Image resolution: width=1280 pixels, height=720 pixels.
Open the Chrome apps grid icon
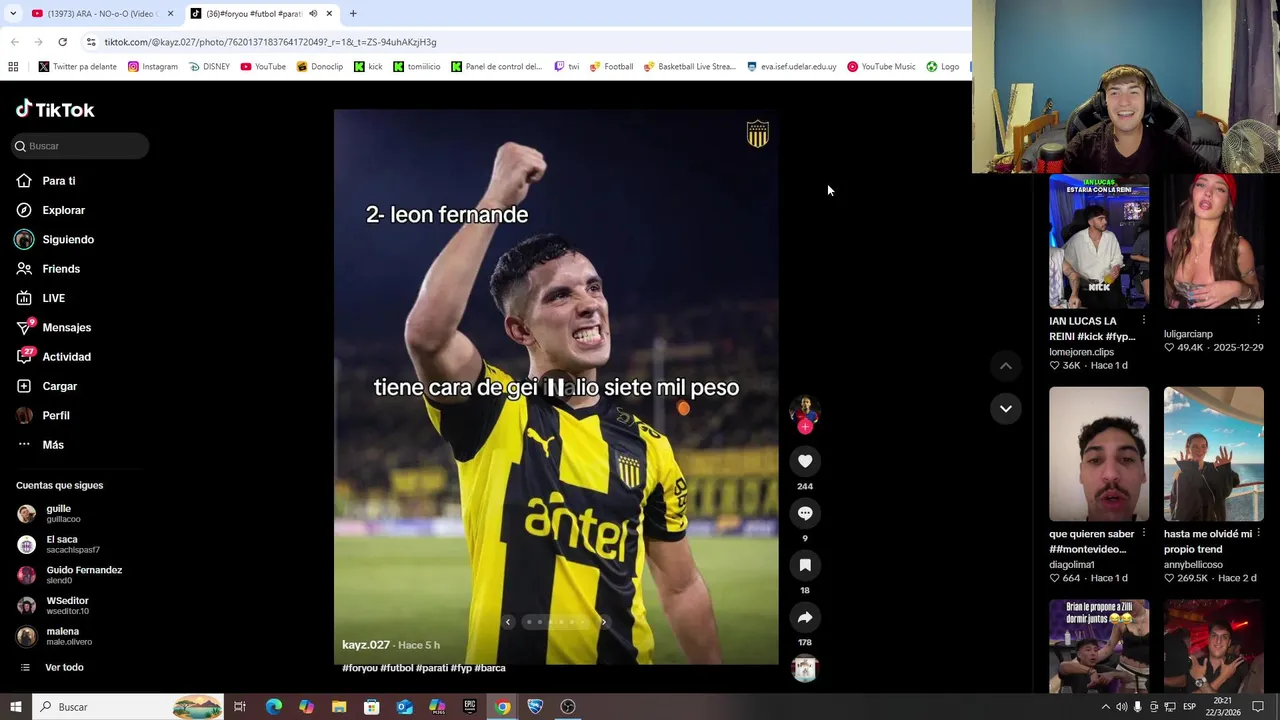[13, 67]
